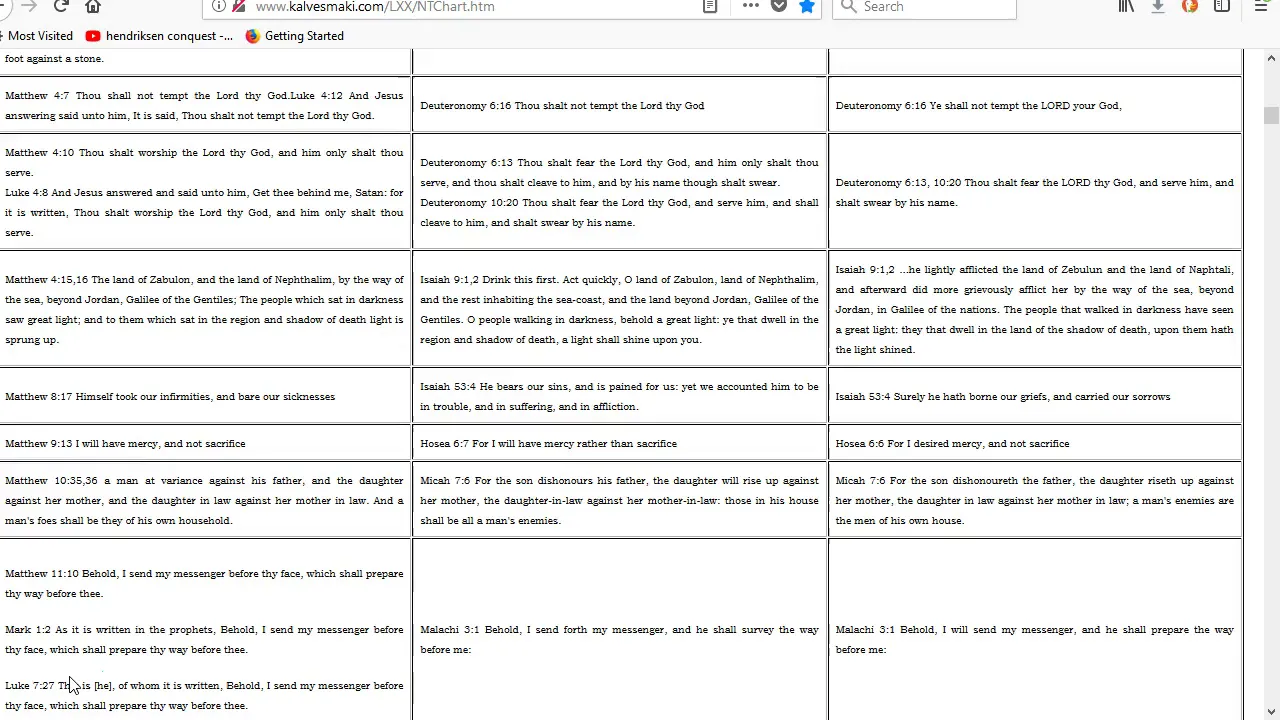Open the browser home page
Screen dimensions: 1280x720
93,6
